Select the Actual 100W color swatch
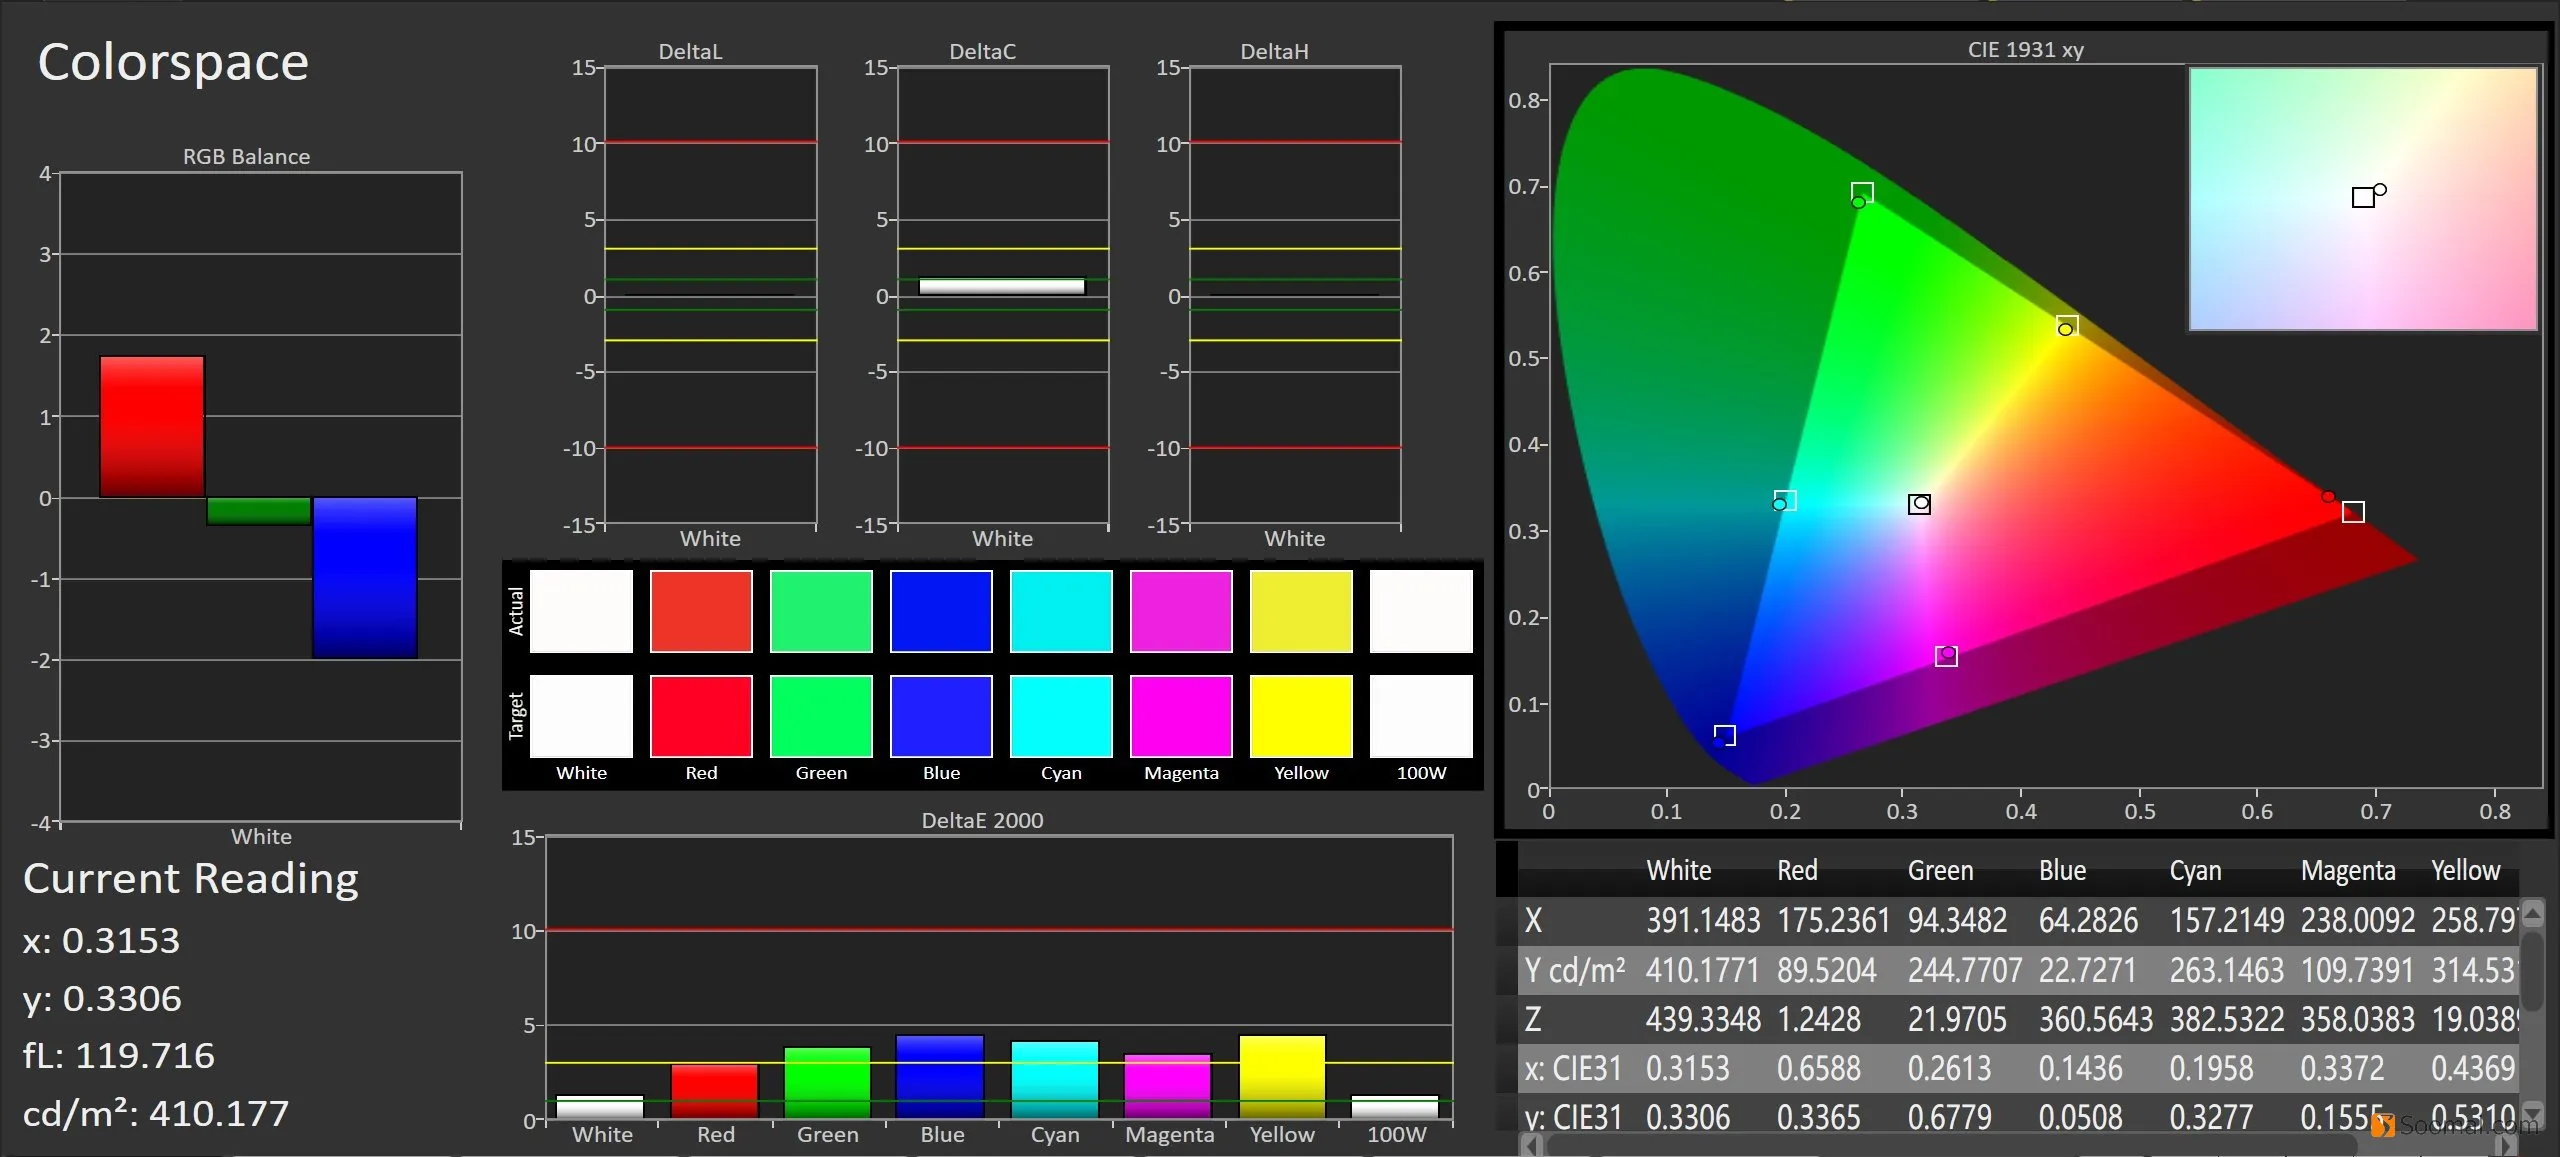Screen dimensions: 2560x1157 (1421, 611)
